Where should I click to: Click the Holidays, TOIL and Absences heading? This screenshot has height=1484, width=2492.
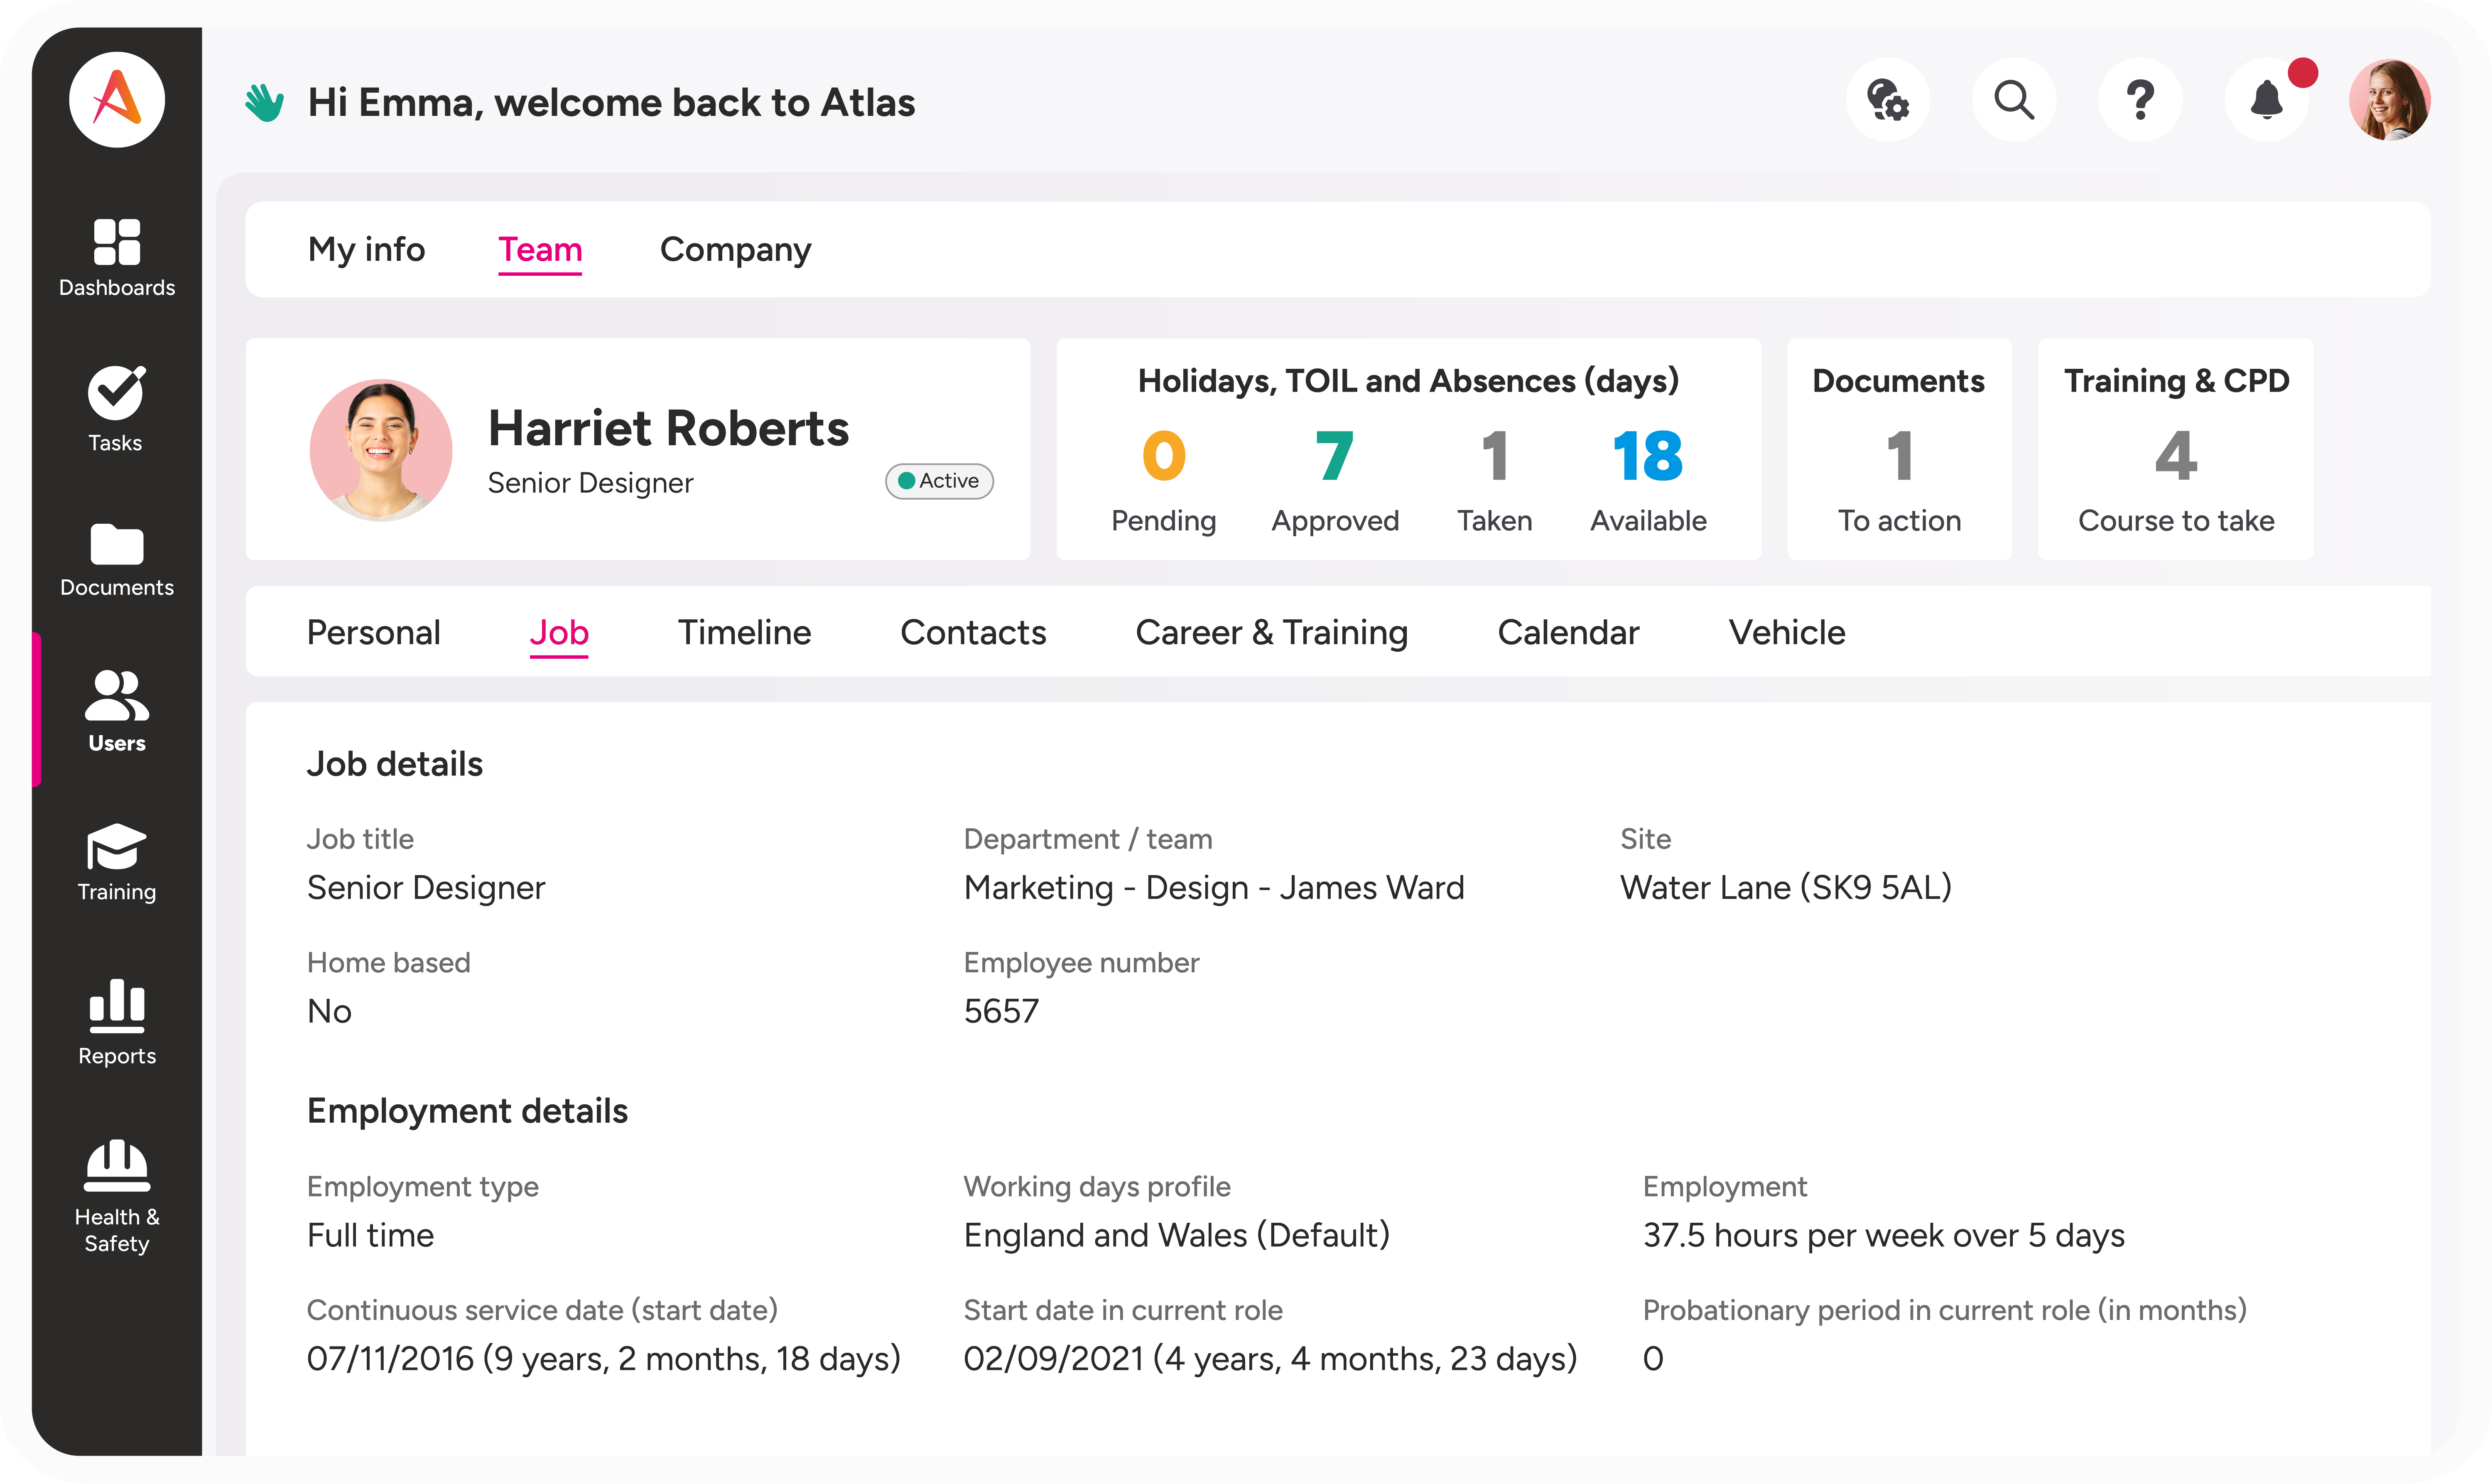[1408, 381]
